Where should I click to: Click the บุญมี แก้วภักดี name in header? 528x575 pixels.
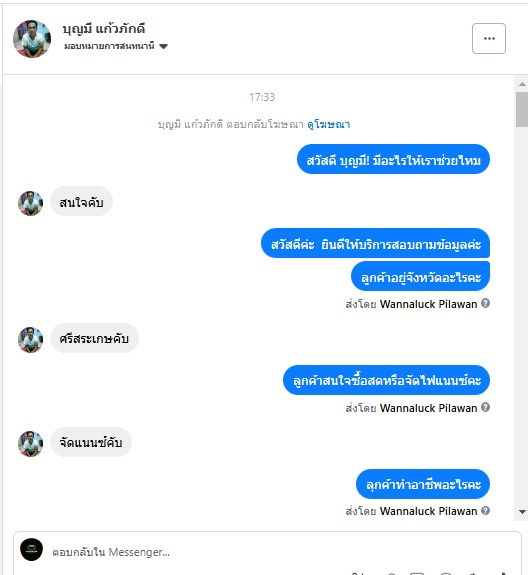(x=104, y=29)
